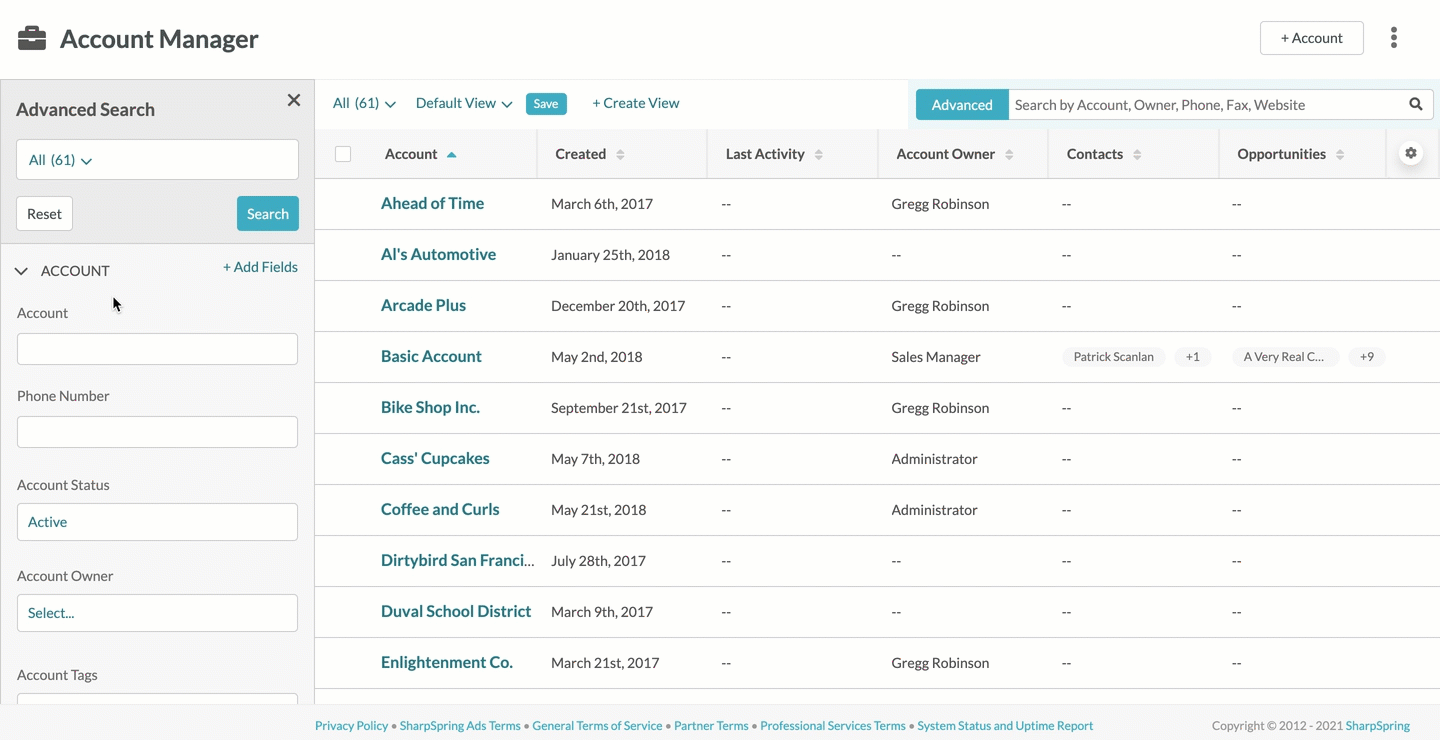This screenshot has width=1440, height=740.
Task: Open Bike Shop Inc. account
Action: tap(430, 407)
